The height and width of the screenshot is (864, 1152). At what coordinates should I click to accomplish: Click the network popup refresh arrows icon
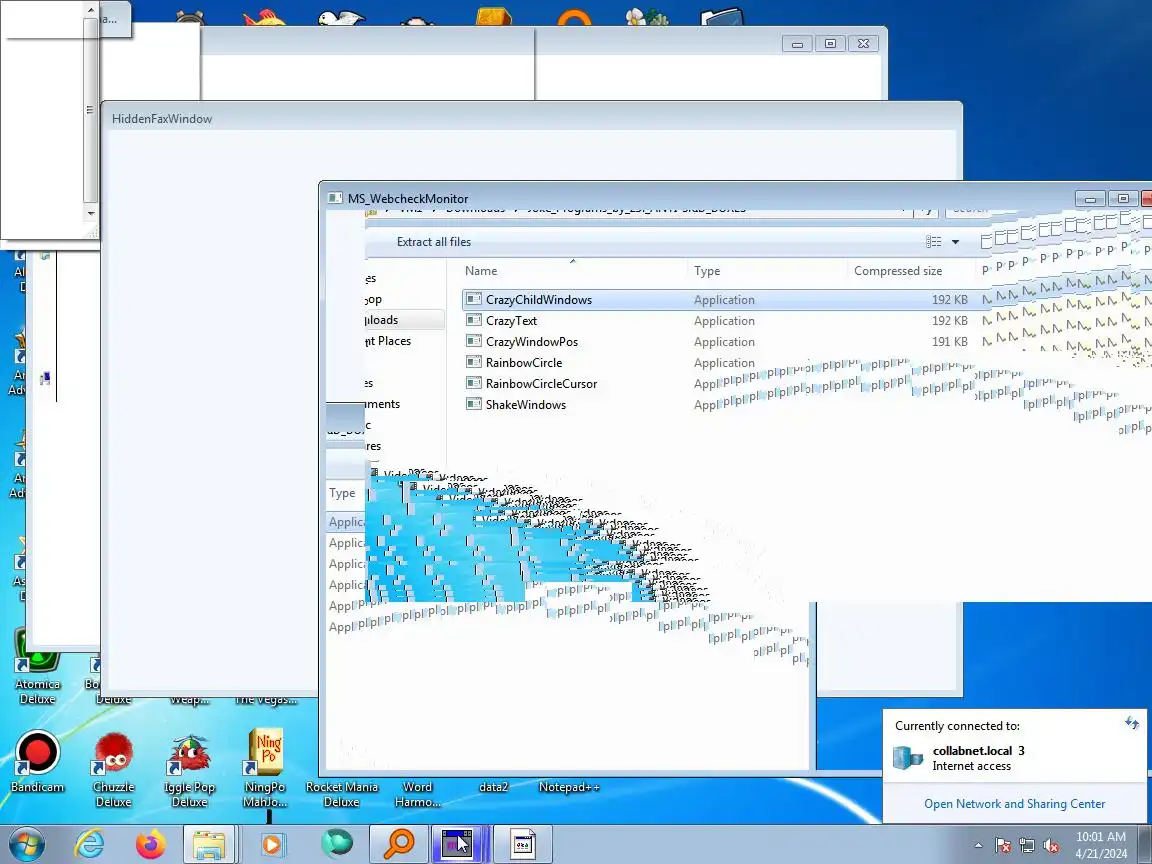pyautogui.click(x=1131, y=724)
